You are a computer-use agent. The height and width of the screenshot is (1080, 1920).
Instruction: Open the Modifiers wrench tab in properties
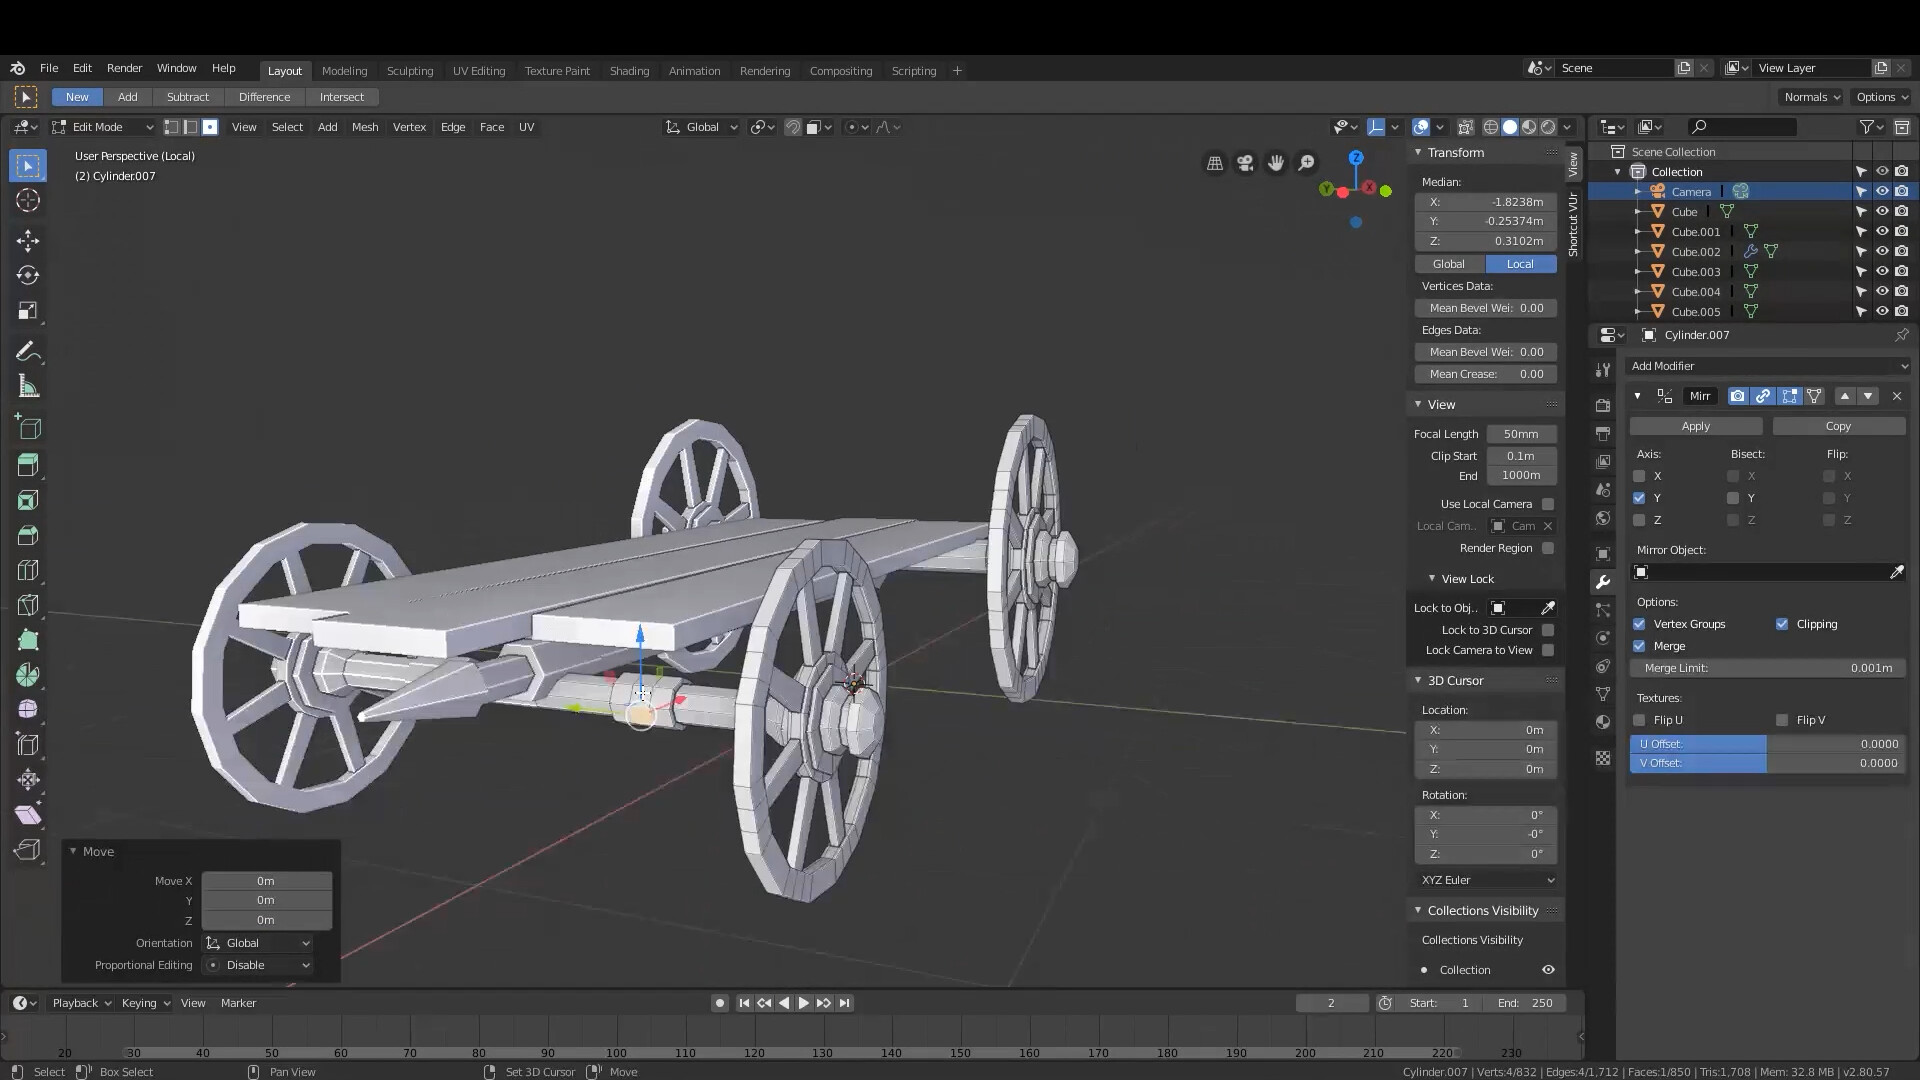click(1603, 582)
